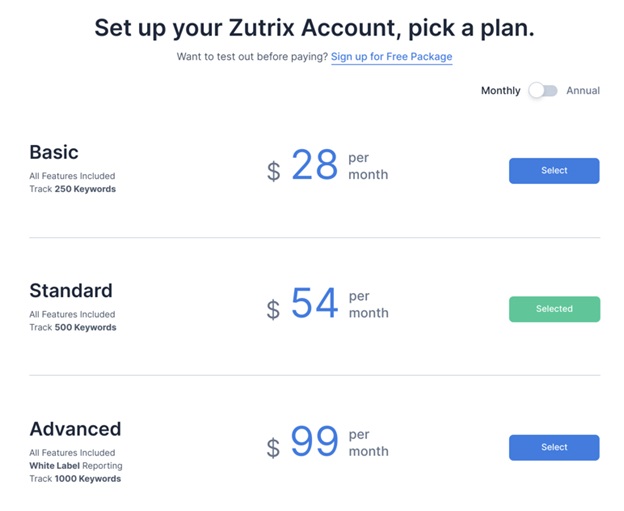Select the Basic plan button

pos(554,171)
